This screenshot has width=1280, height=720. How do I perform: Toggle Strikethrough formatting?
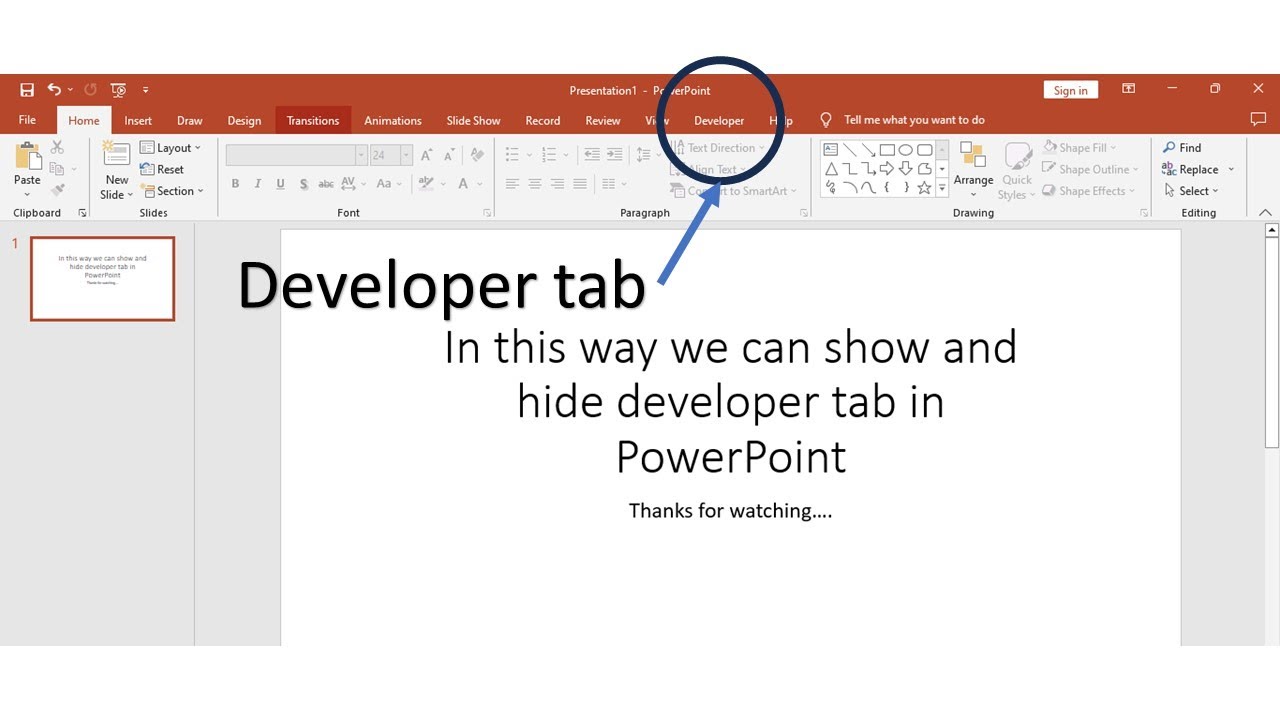tap(326, 184)
